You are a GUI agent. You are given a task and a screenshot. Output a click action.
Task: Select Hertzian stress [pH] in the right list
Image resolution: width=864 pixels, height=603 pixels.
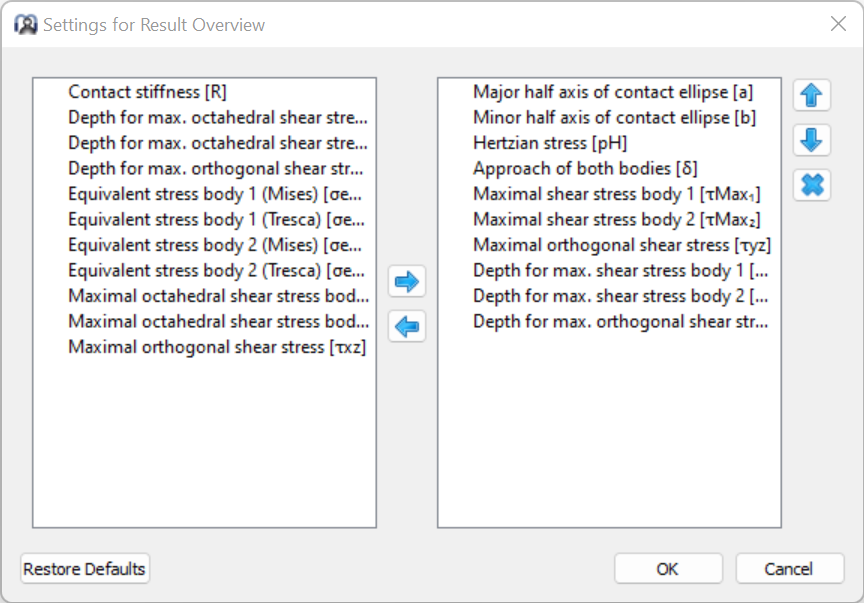(550, 143)
